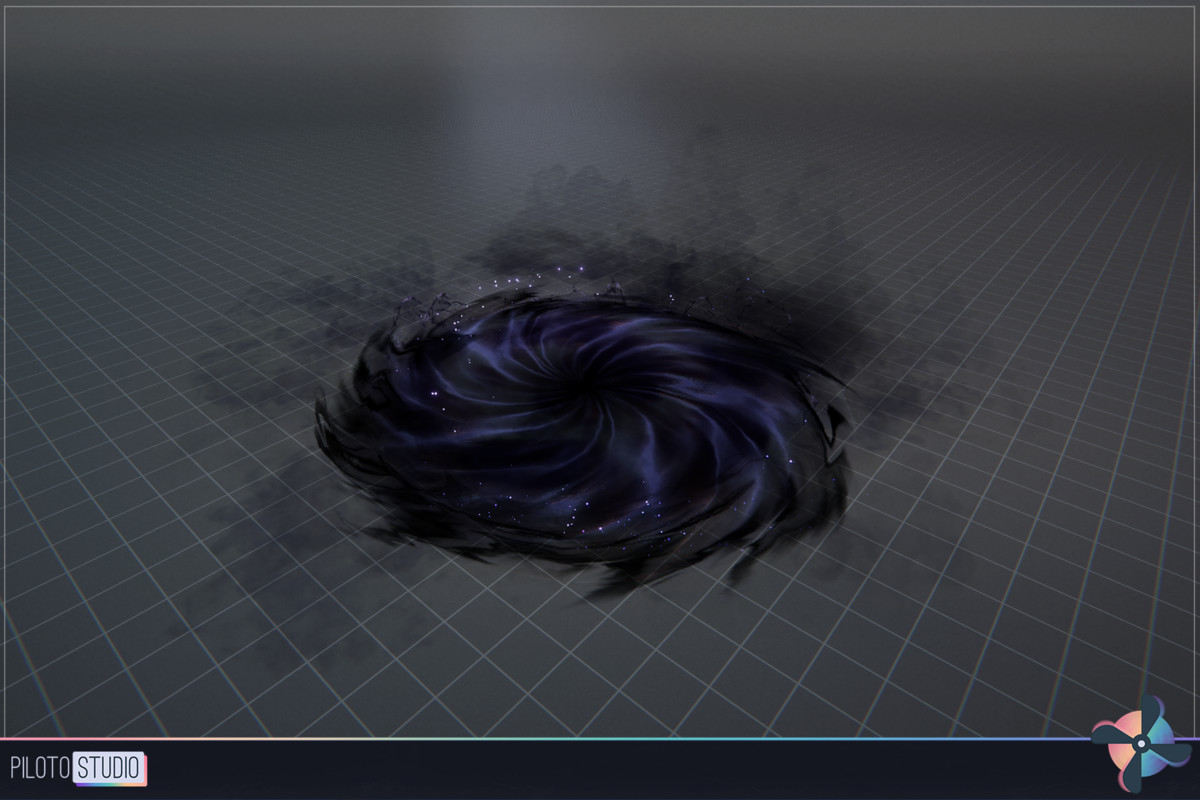The image size is (1200, 800).
Task: Click the white hub of the pinwheel icon
Action: 1141,743
